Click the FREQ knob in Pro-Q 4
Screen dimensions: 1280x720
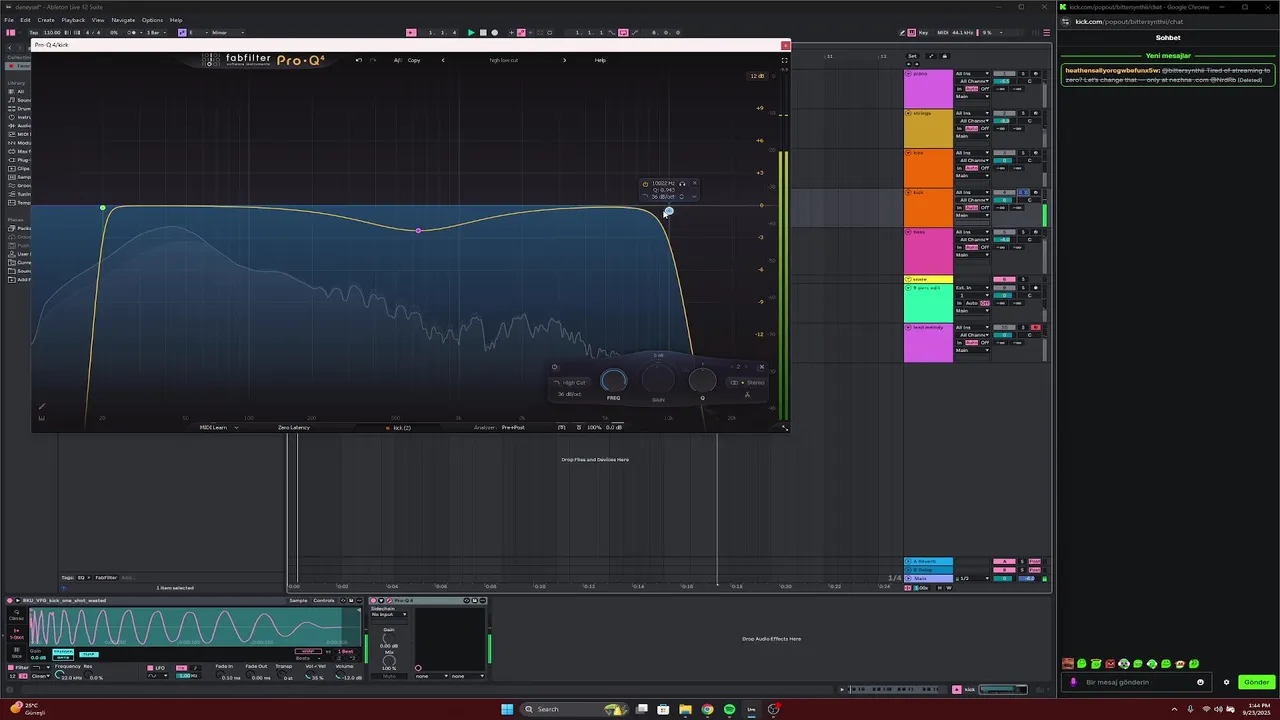click(x=614, y=380)
